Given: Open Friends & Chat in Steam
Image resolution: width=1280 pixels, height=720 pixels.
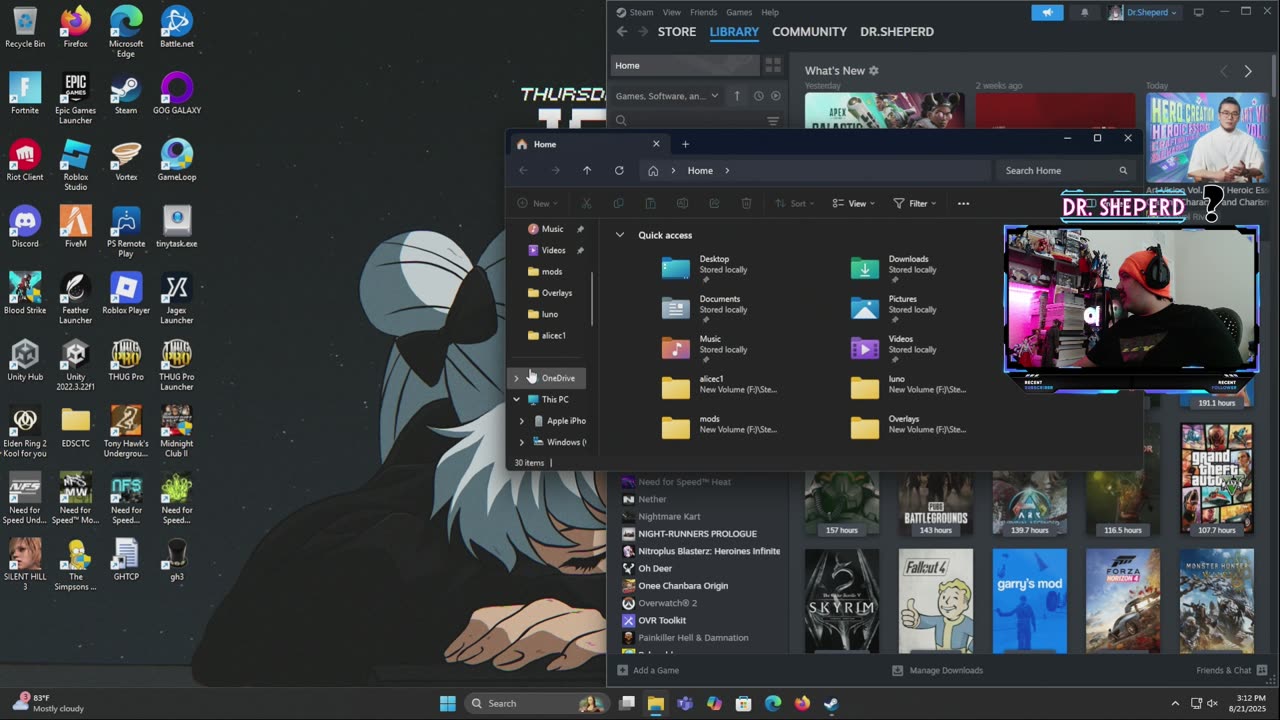Looking at the screenshot, I should [x=1230, y=670].
